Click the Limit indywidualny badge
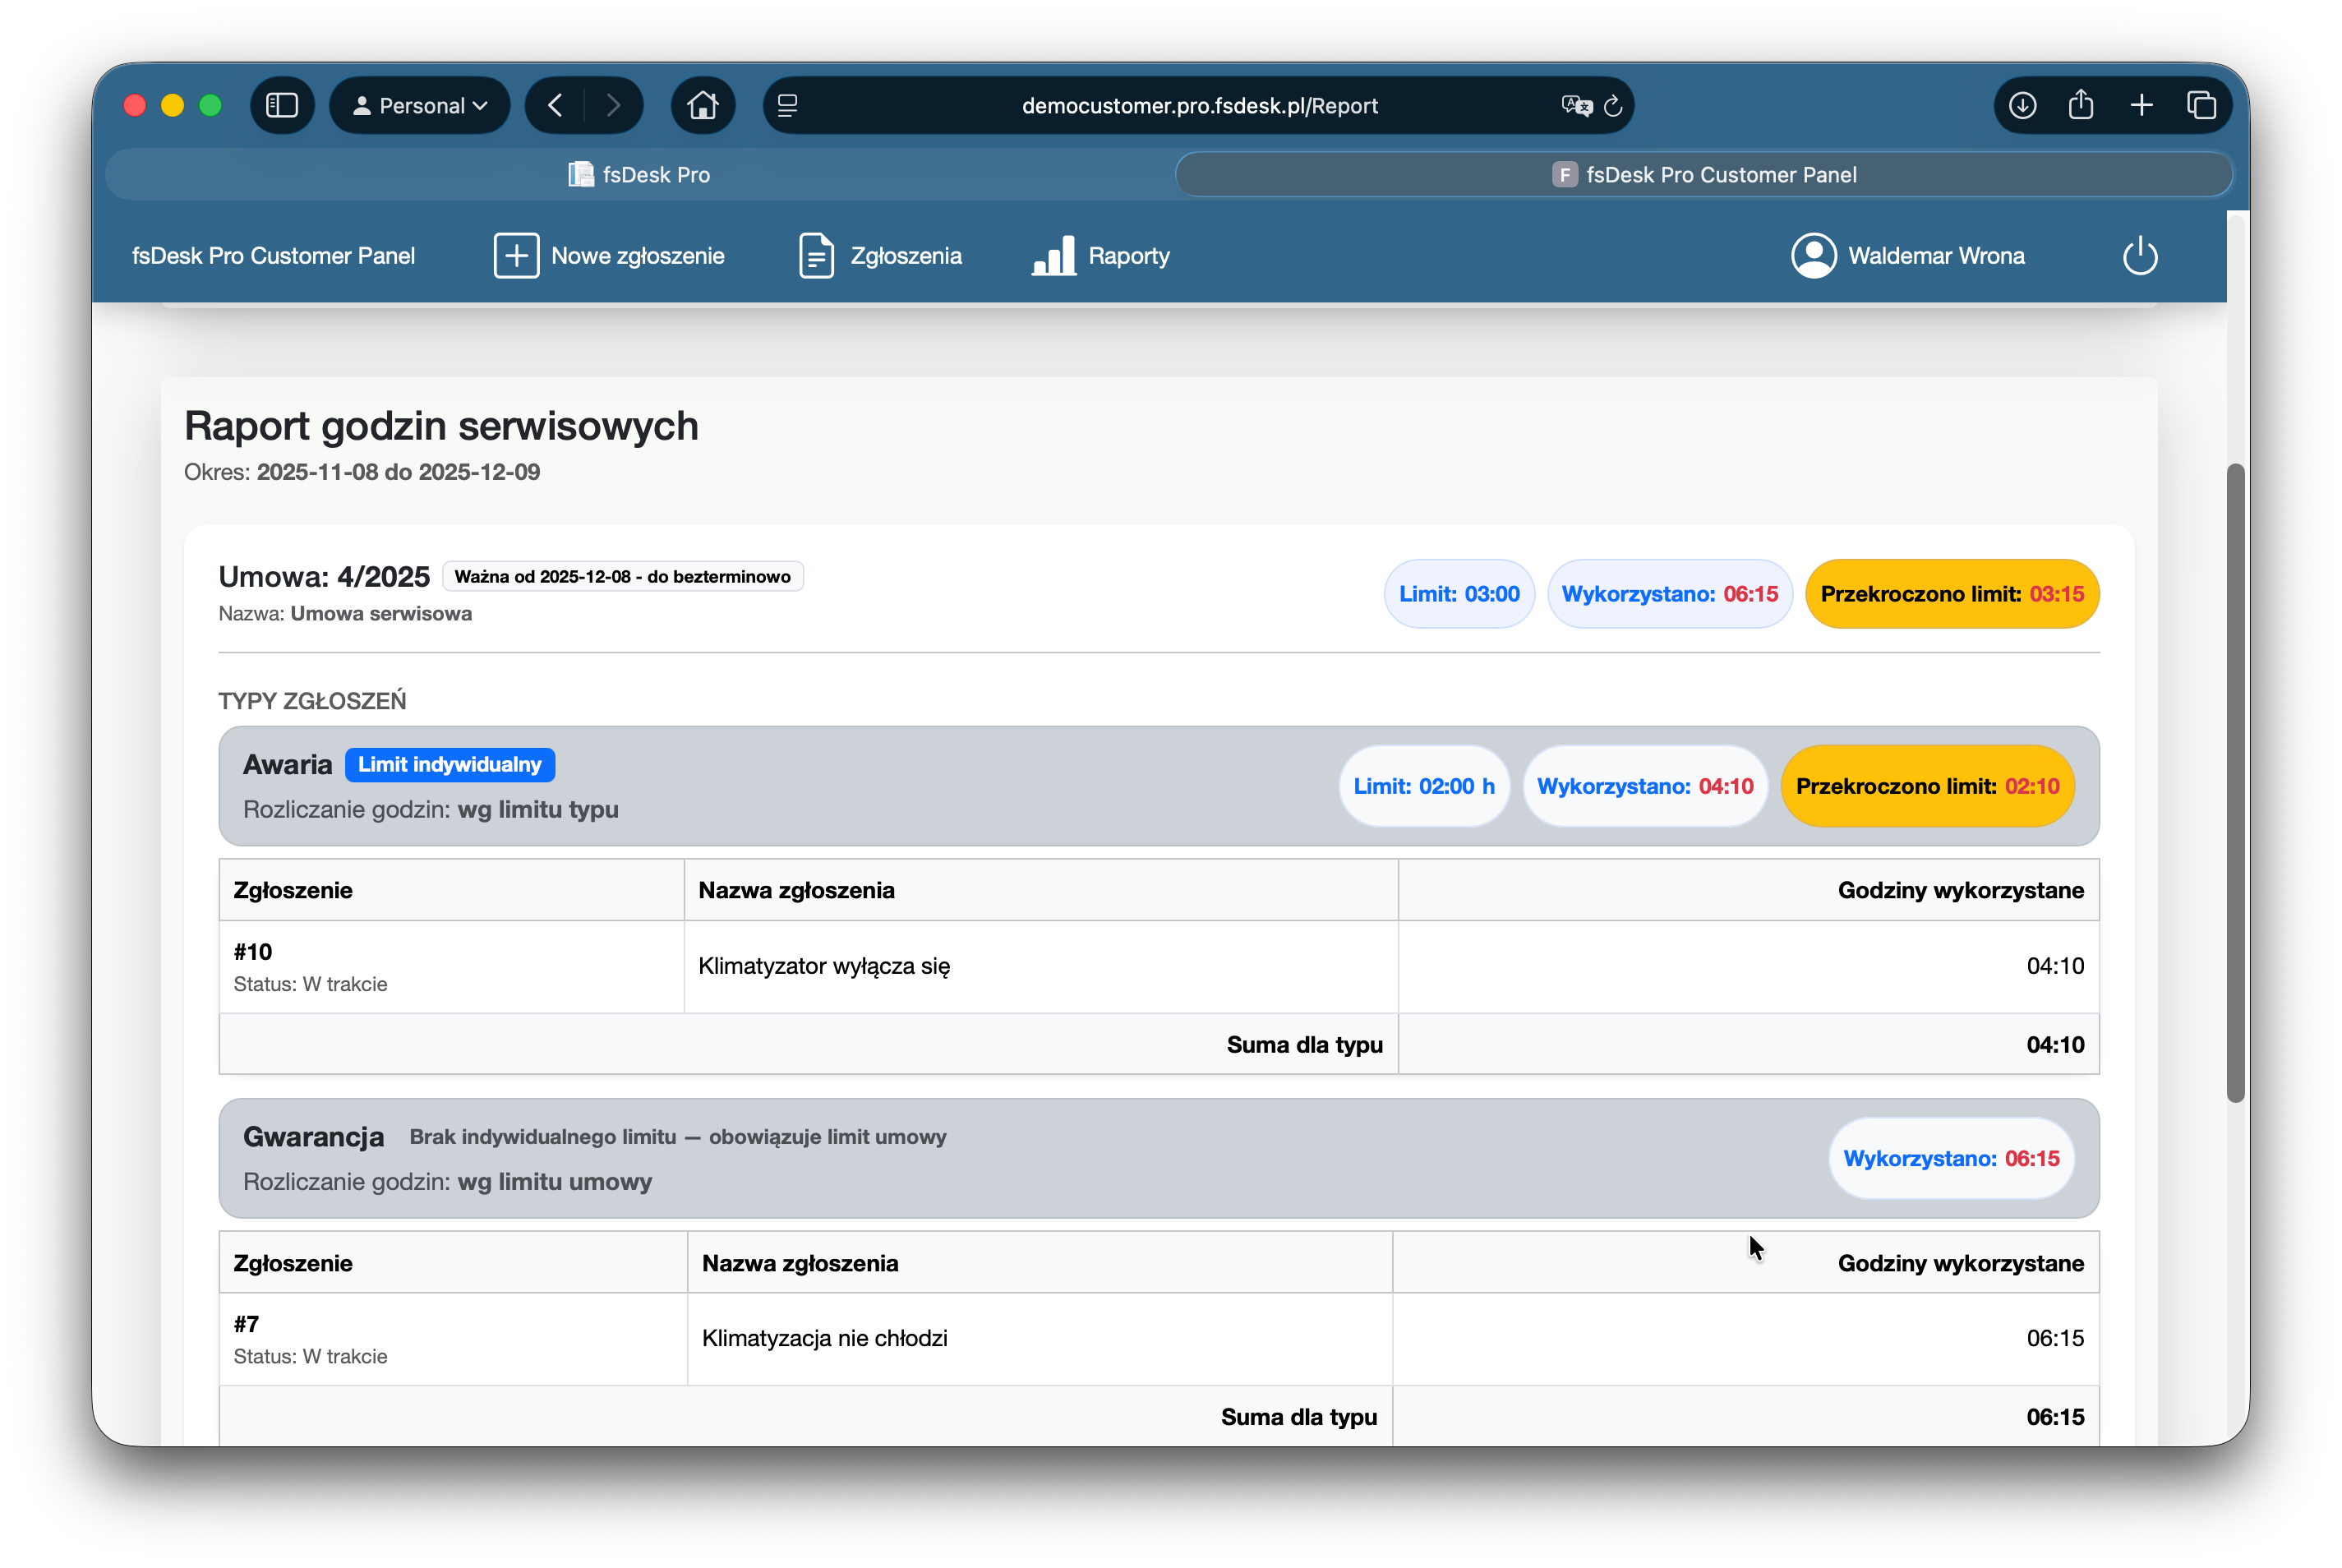Viewport: 2342px width, 1568px height. tap(450, 765)
